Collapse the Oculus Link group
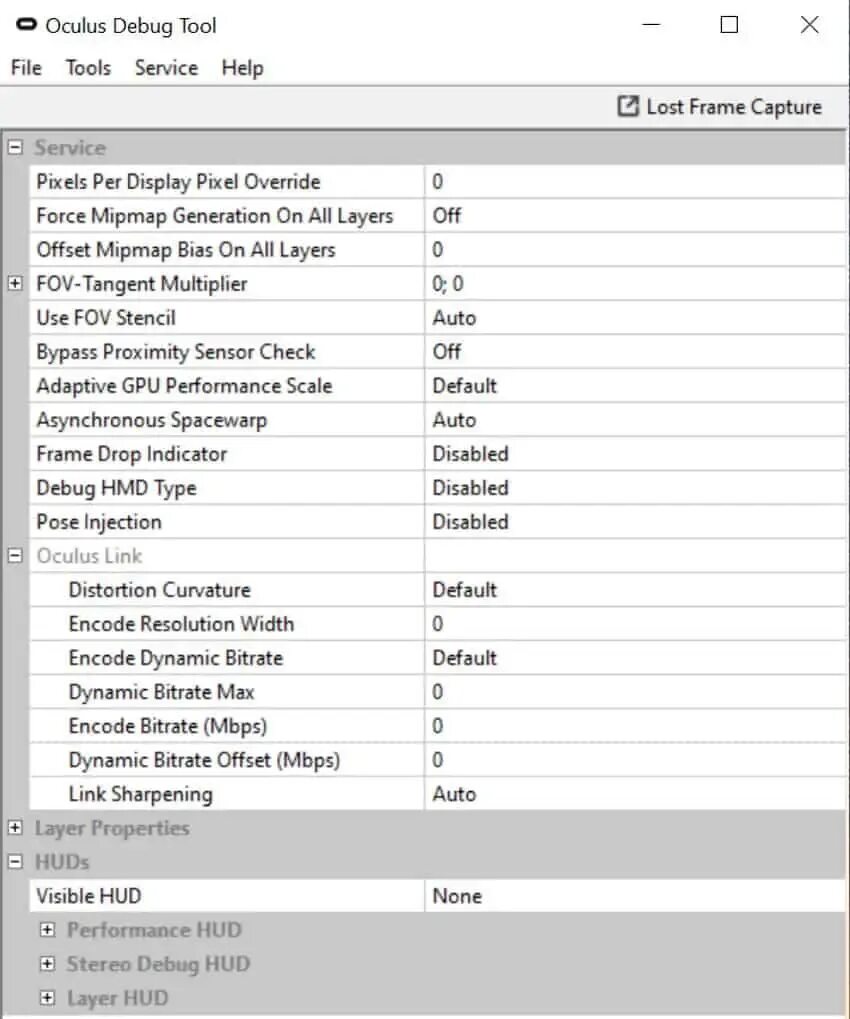 (x=15, y=556)
